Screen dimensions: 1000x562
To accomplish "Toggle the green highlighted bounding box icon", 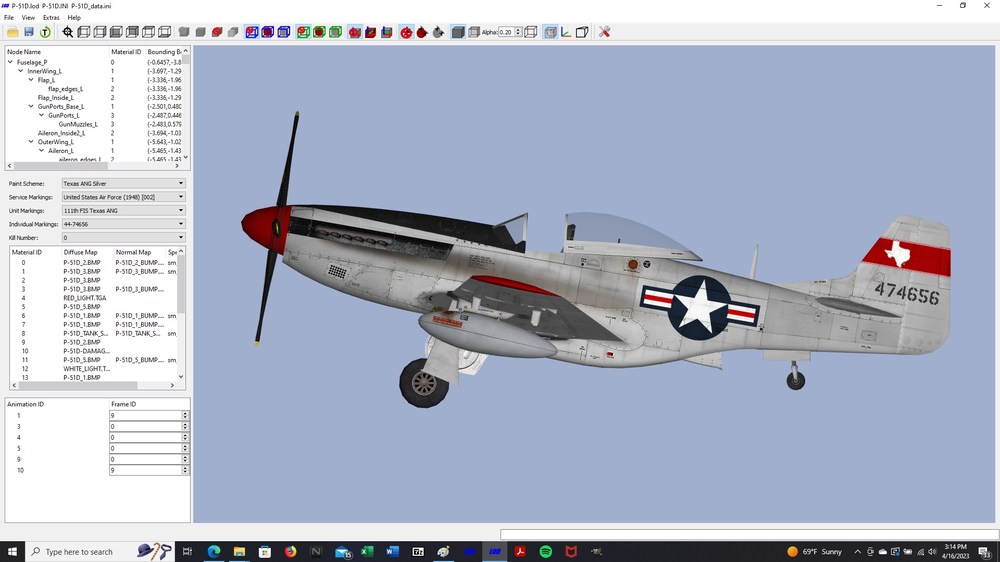I will (x=303, y=32).
